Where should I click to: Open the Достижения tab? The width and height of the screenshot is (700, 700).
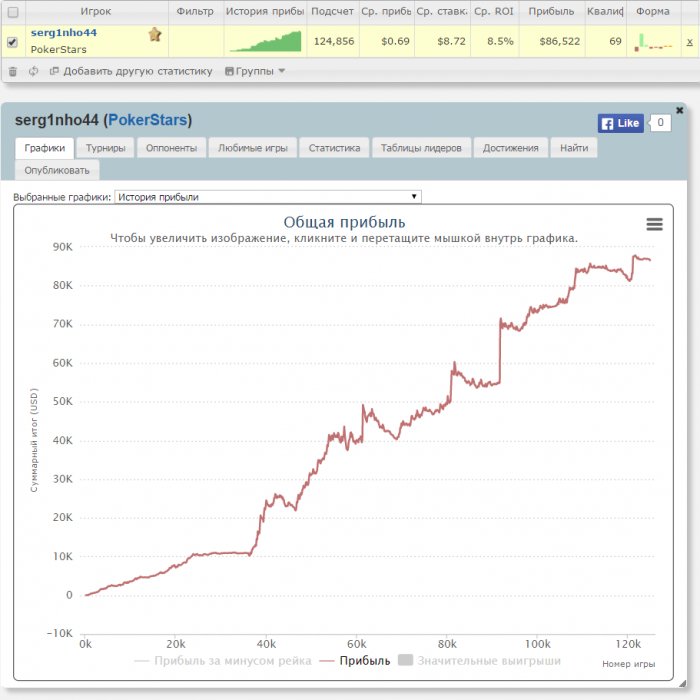(511, 148)
